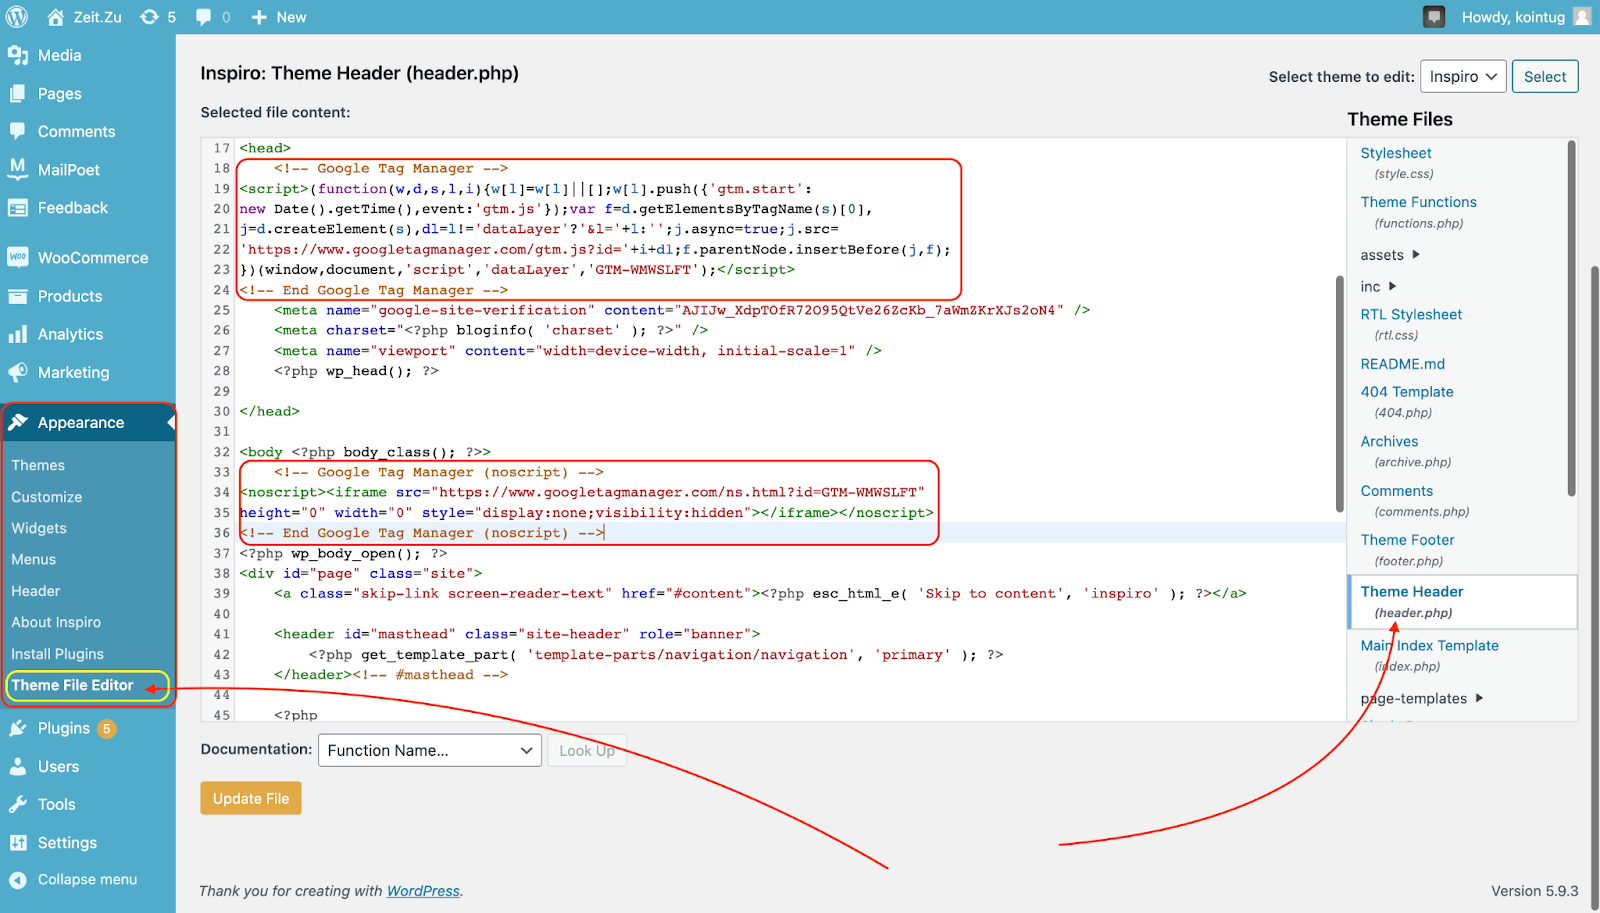Click the Plugins update count badge
Image resolution: width=1600 pixels, height=913 pixels.
click(x=107, y=729)
